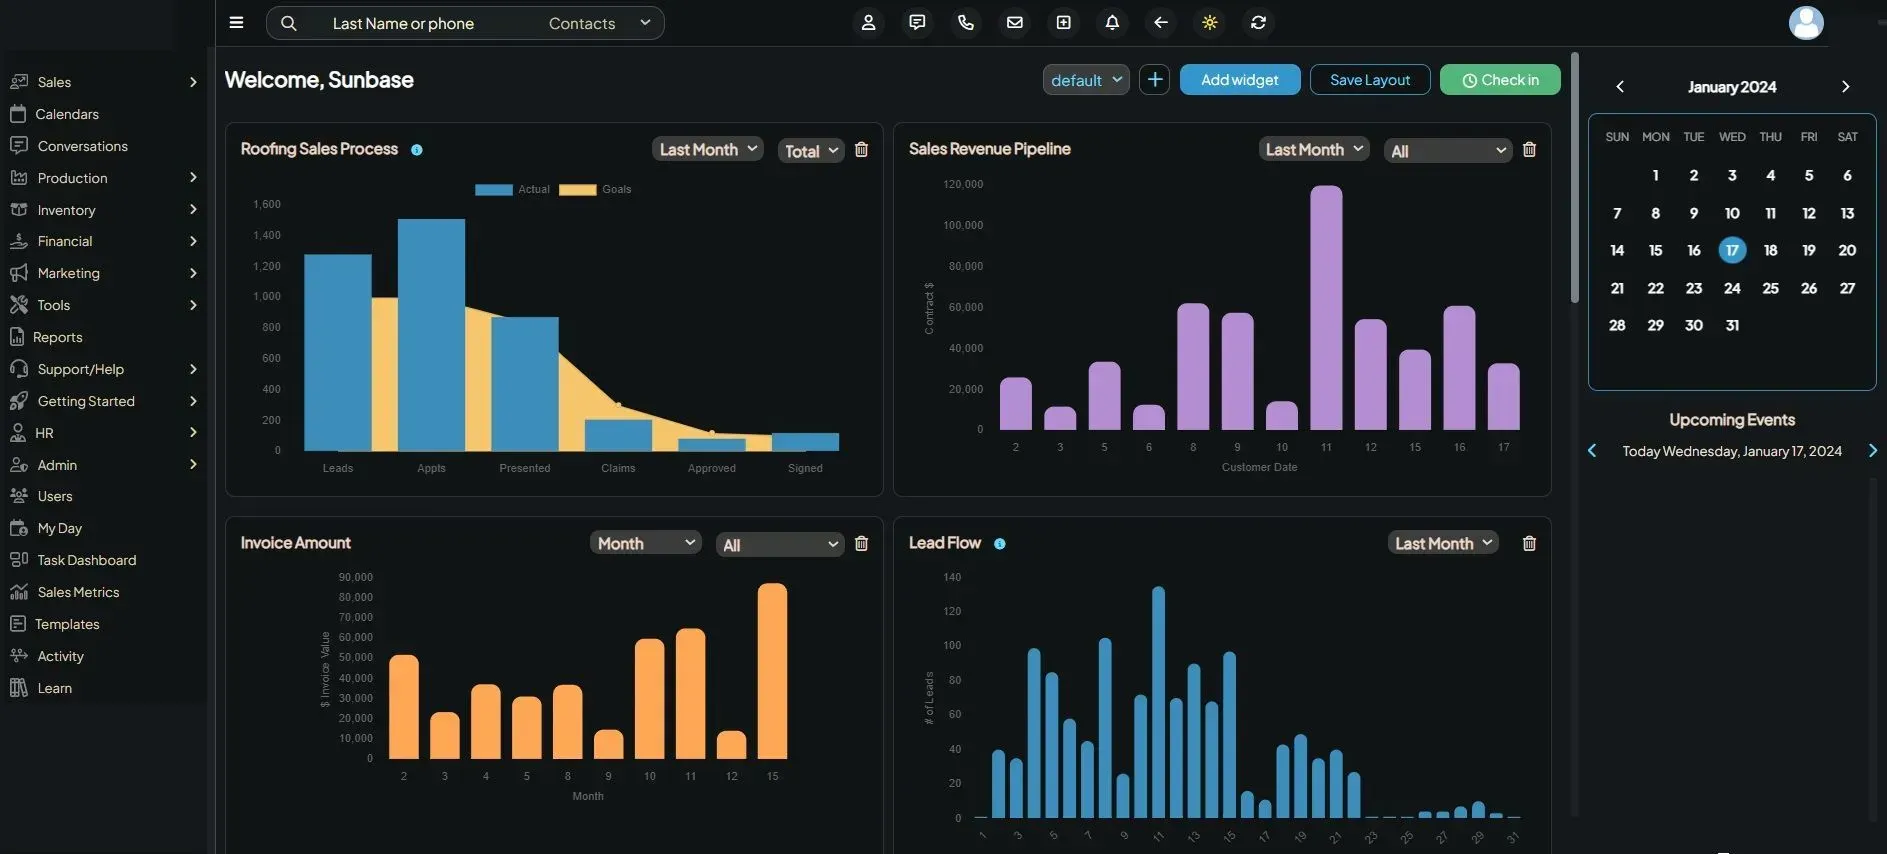Image resolution: width=1887 pixels, height=854 pixels.
Task: Open Roofing Sales Process Last Month dropdown
Action: pos(707,150)
